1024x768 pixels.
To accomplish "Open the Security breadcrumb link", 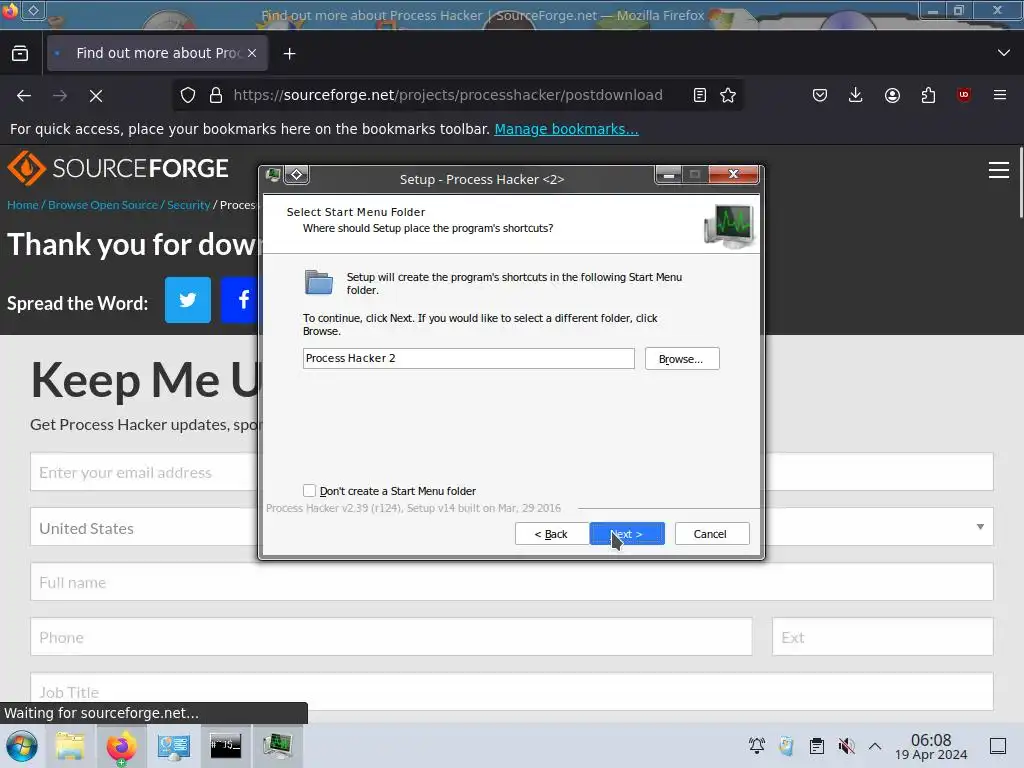I will tap(188, 205).
